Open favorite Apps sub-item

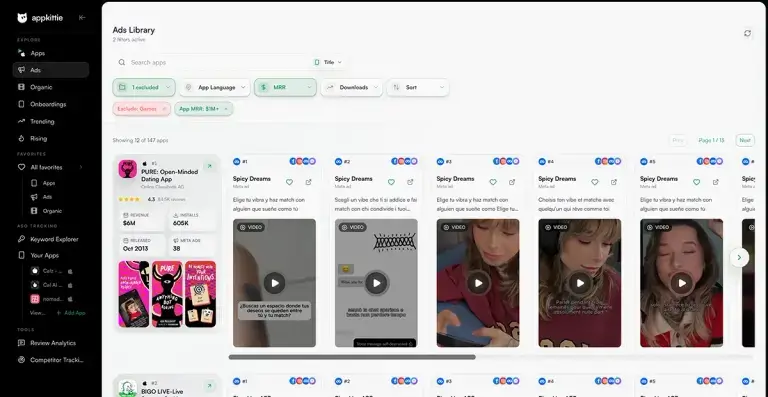(x=48, y=183)
